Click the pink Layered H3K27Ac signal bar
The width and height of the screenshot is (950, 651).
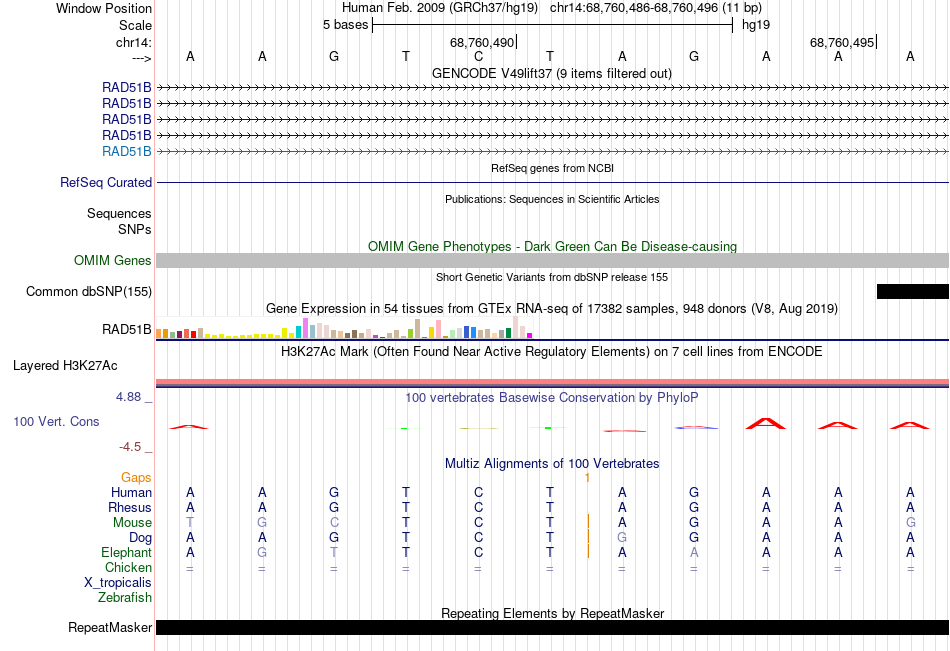click(552, 382)
